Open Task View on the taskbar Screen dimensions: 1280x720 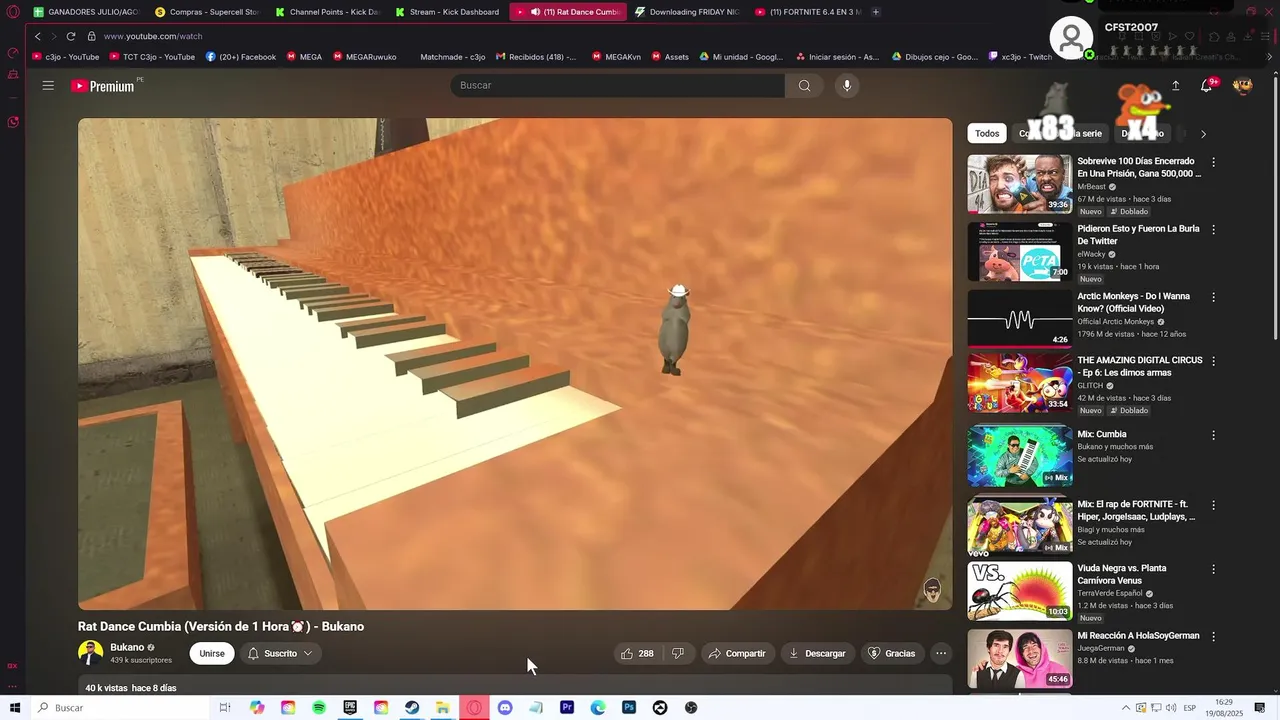click(x=225, y=708)
